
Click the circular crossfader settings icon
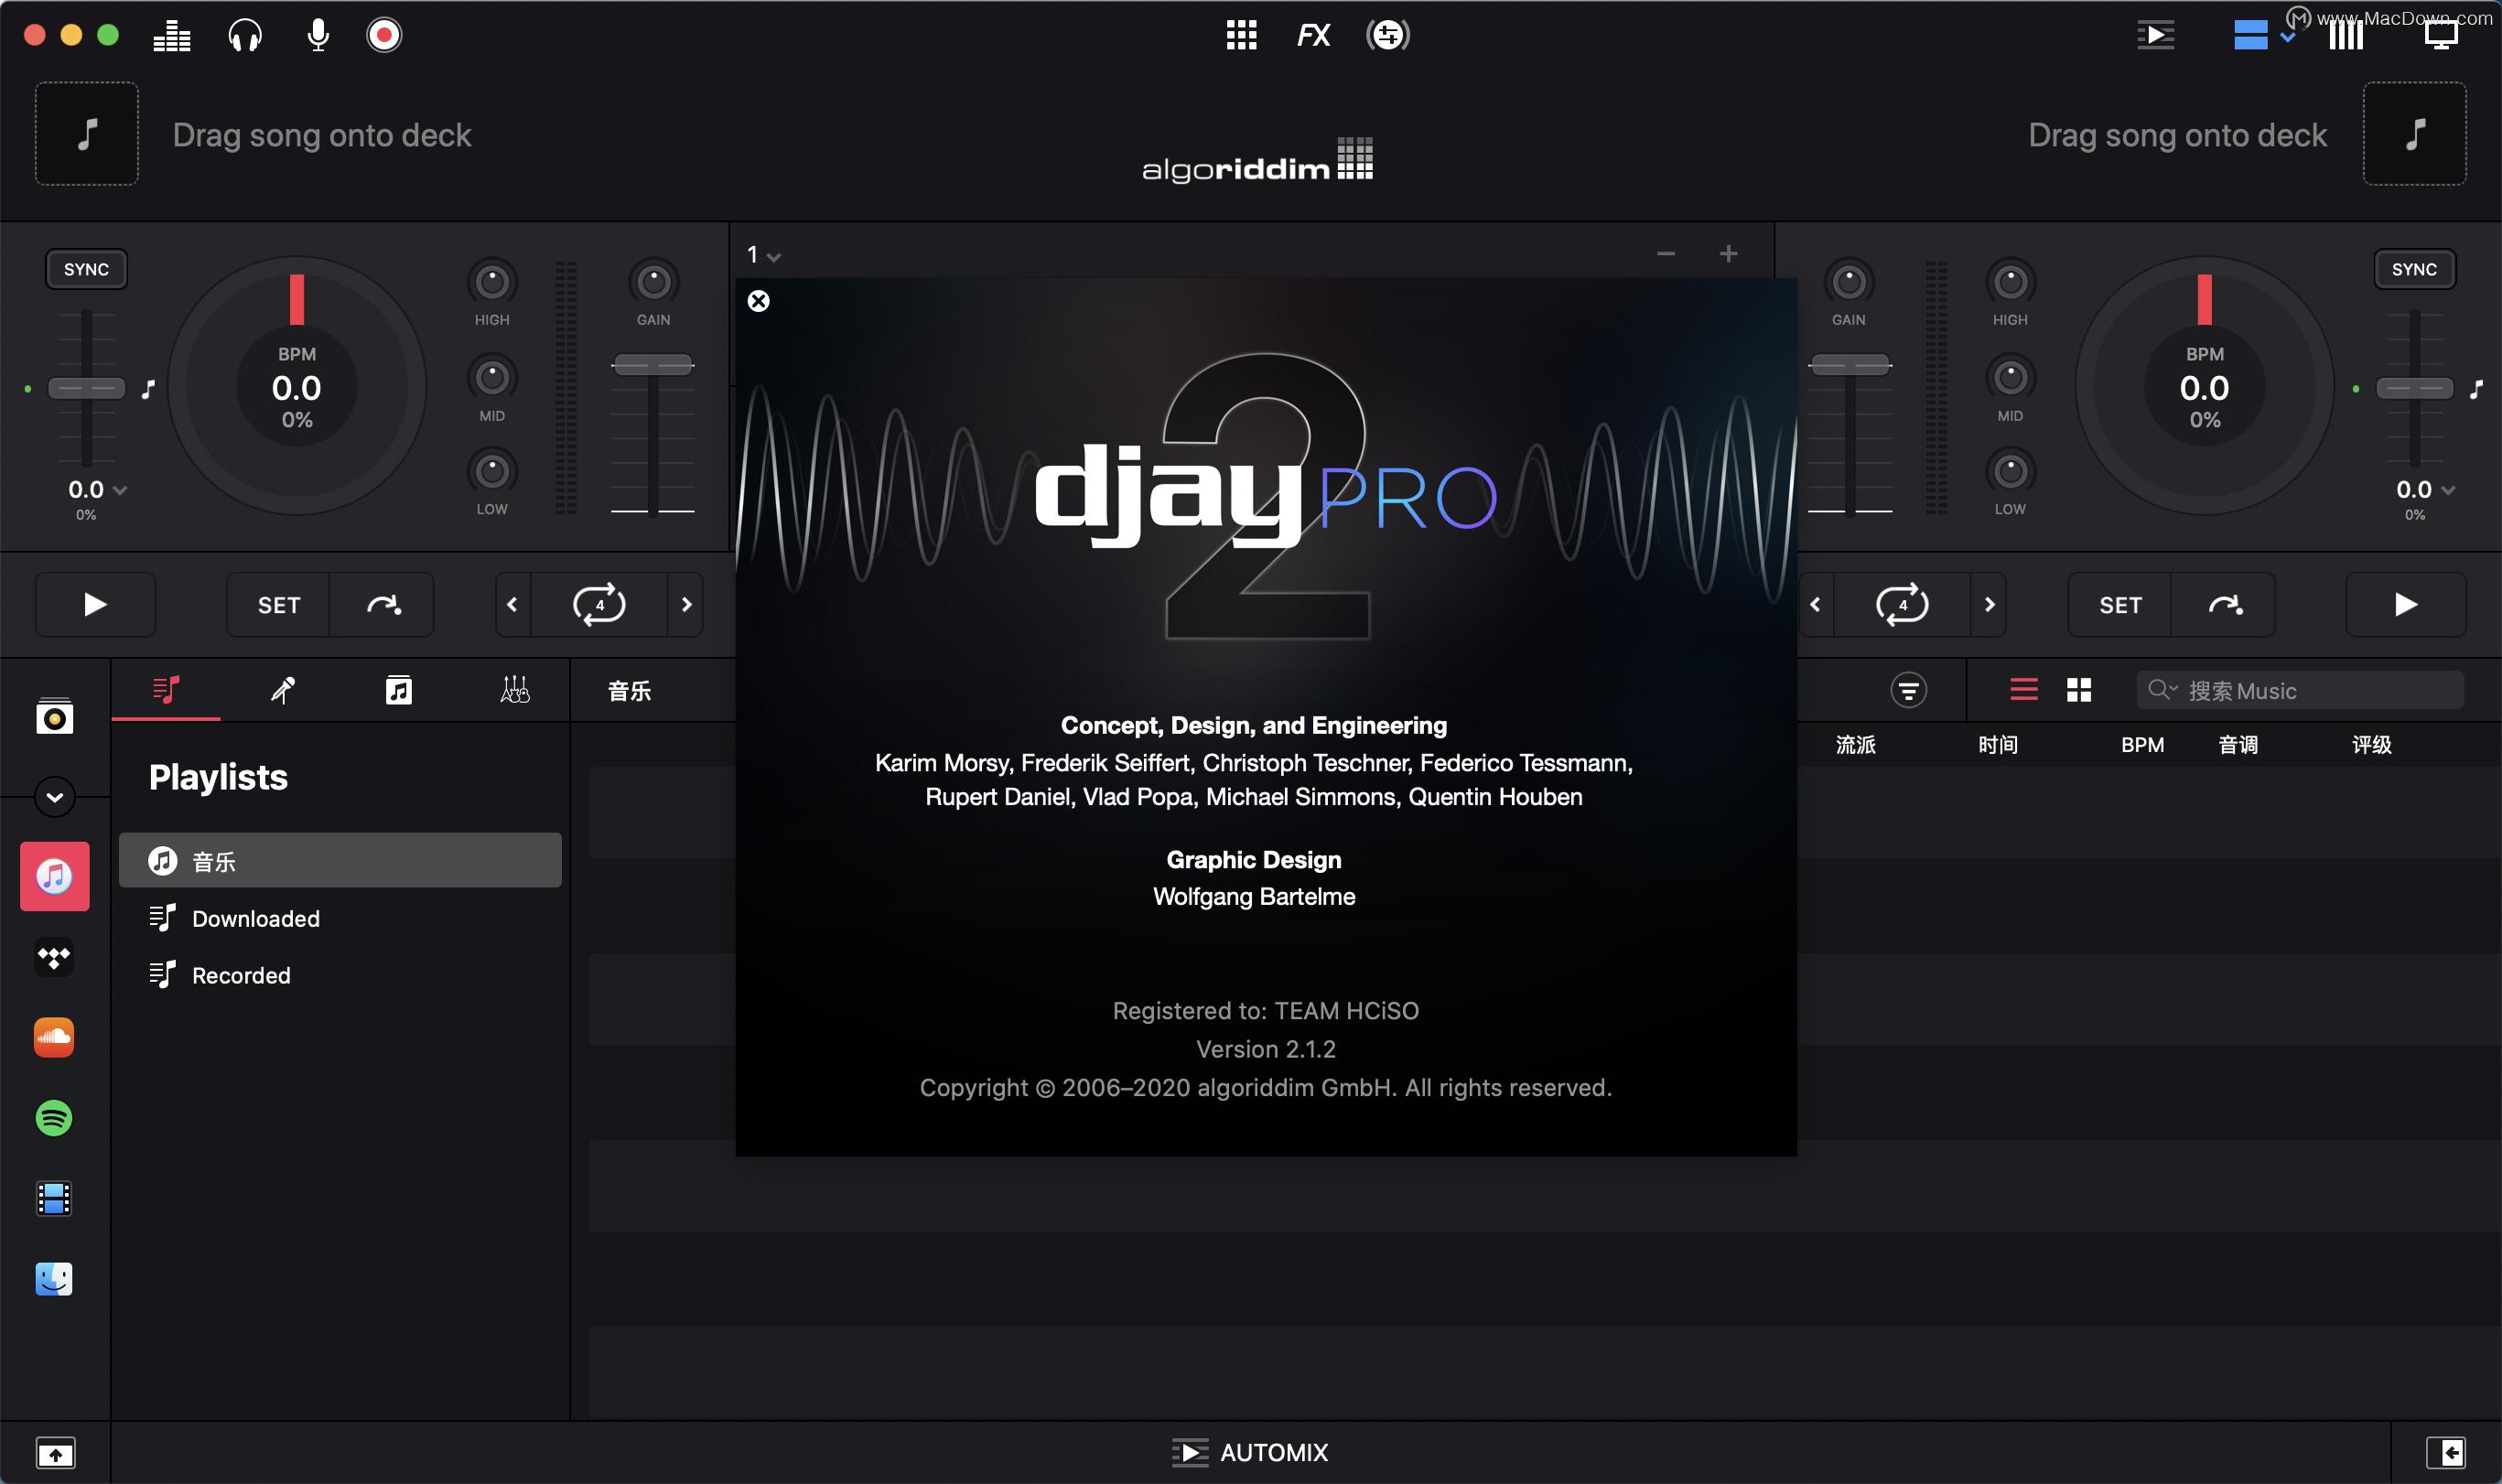tap(1388, 36)
